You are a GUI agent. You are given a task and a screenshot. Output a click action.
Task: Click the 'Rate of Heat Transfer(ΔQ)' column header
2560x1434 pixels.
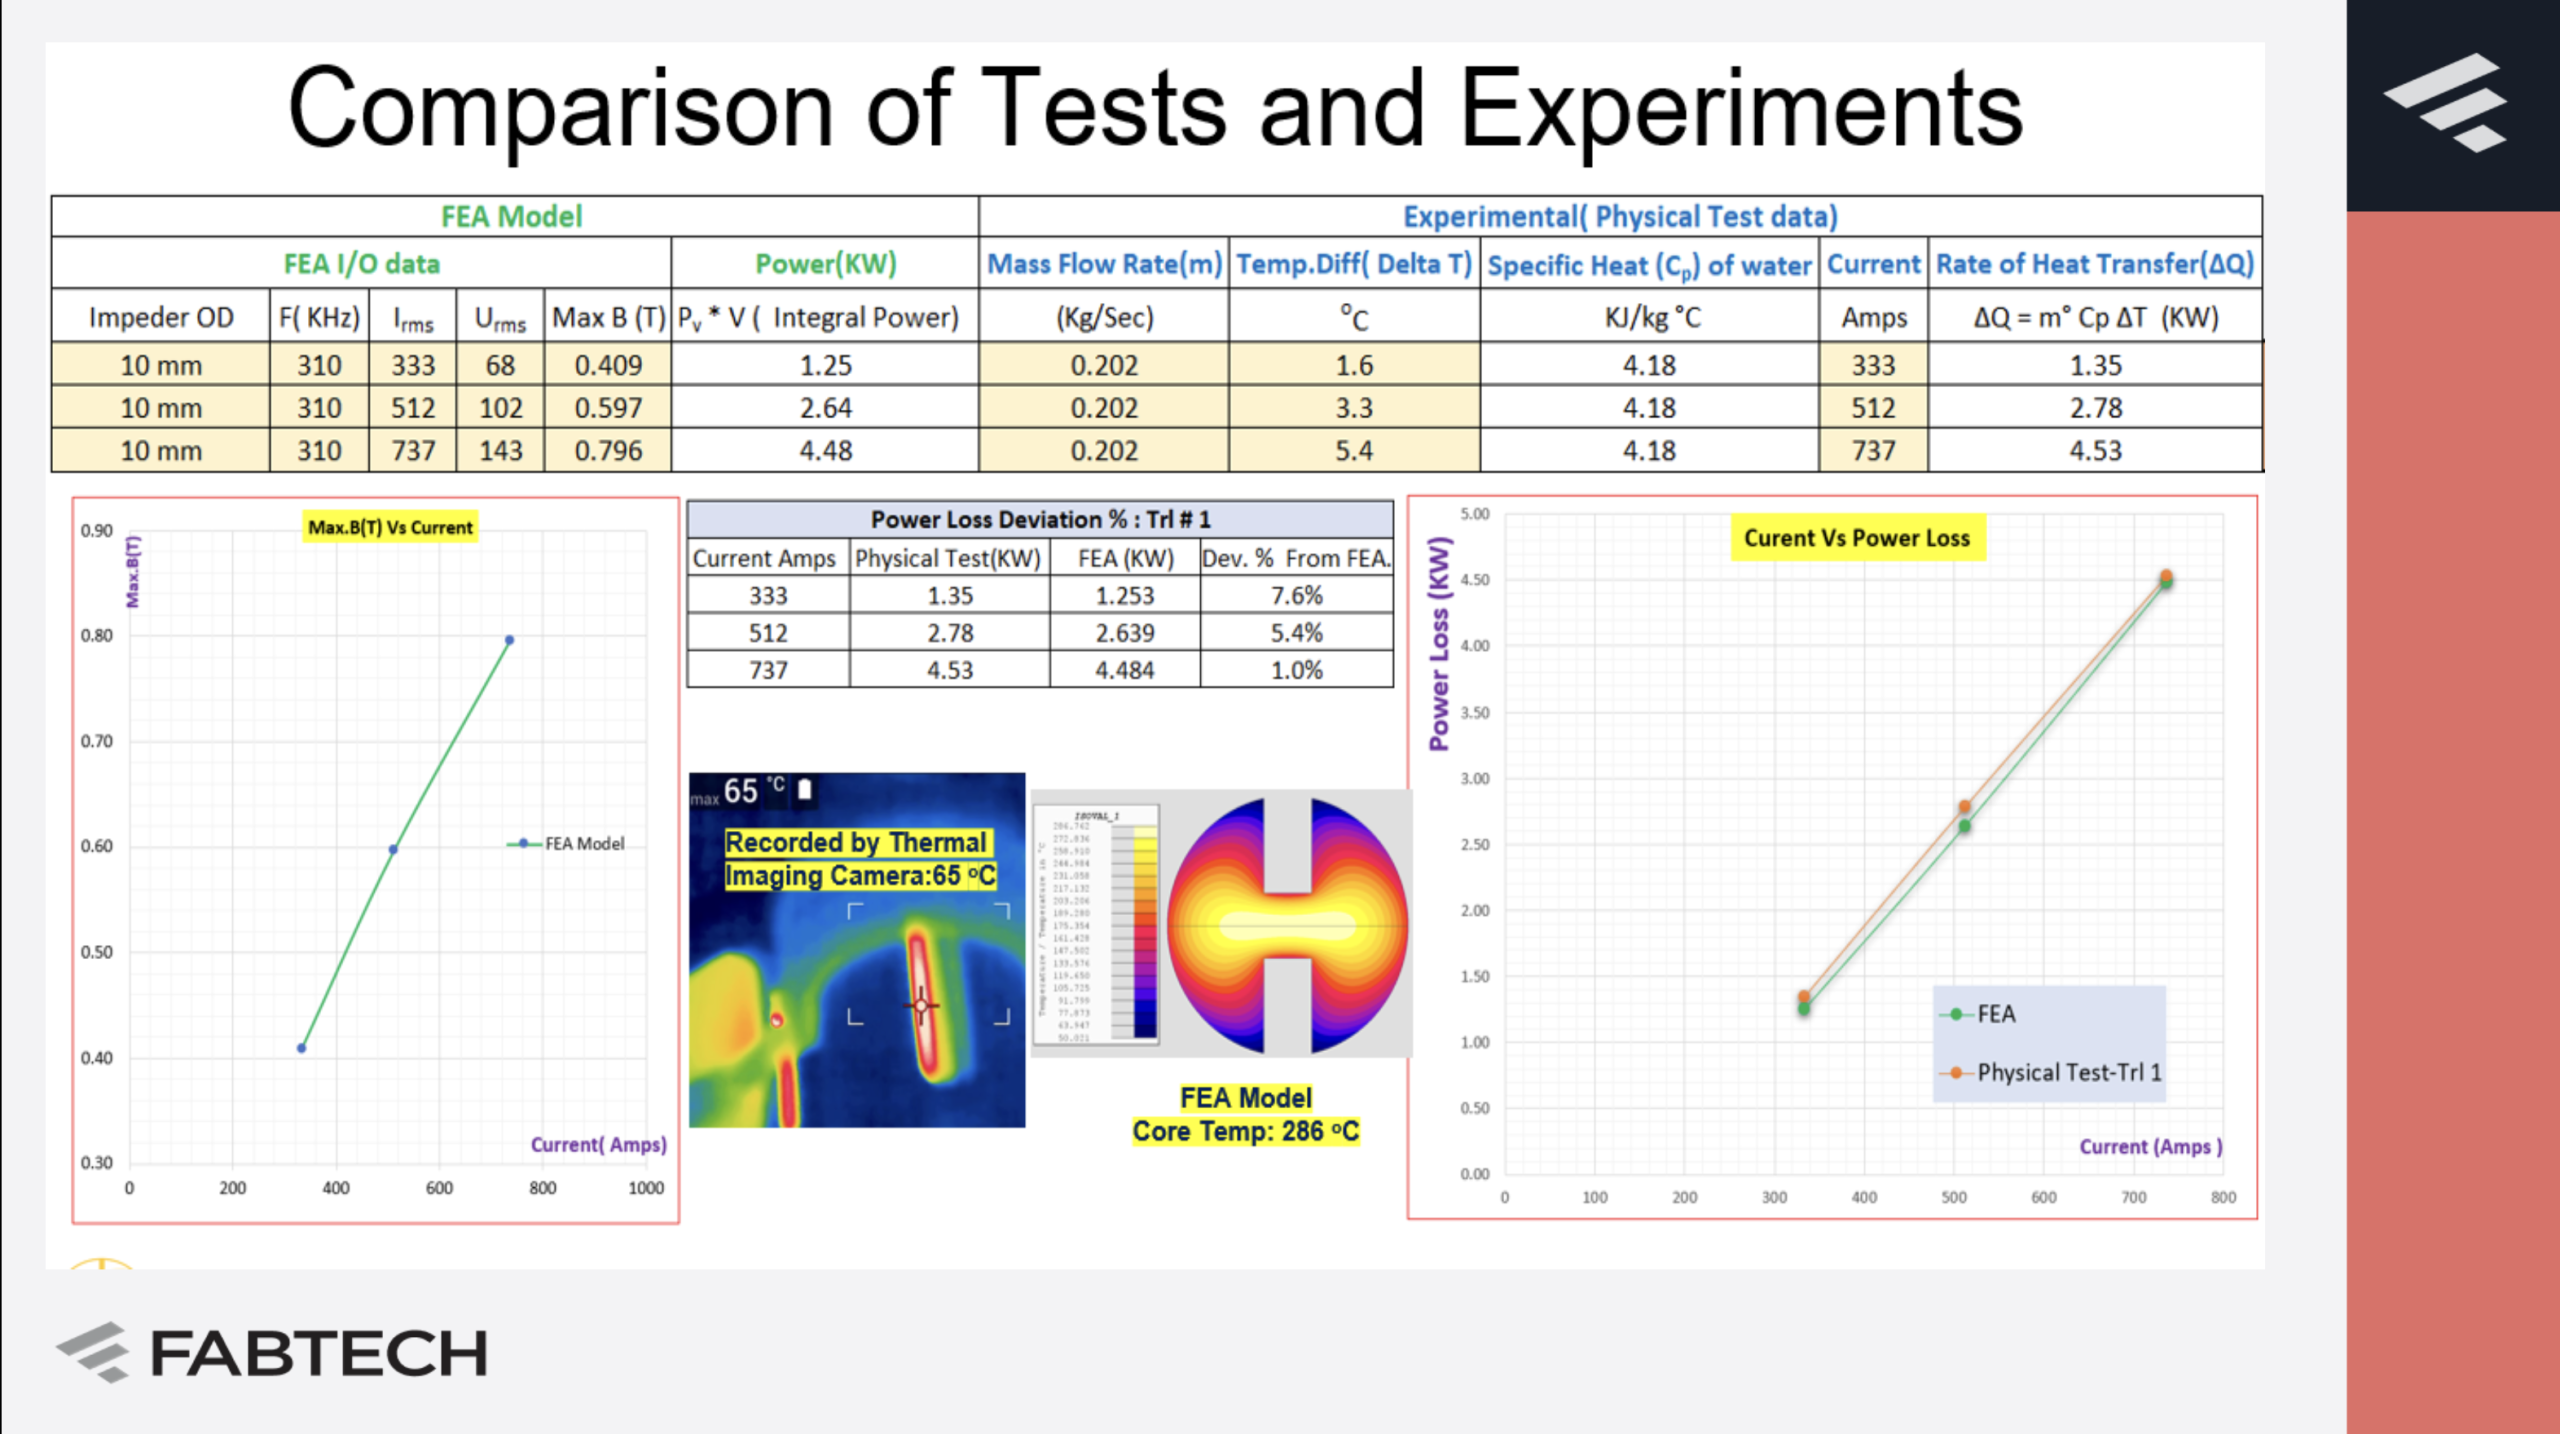(2094, 264)
